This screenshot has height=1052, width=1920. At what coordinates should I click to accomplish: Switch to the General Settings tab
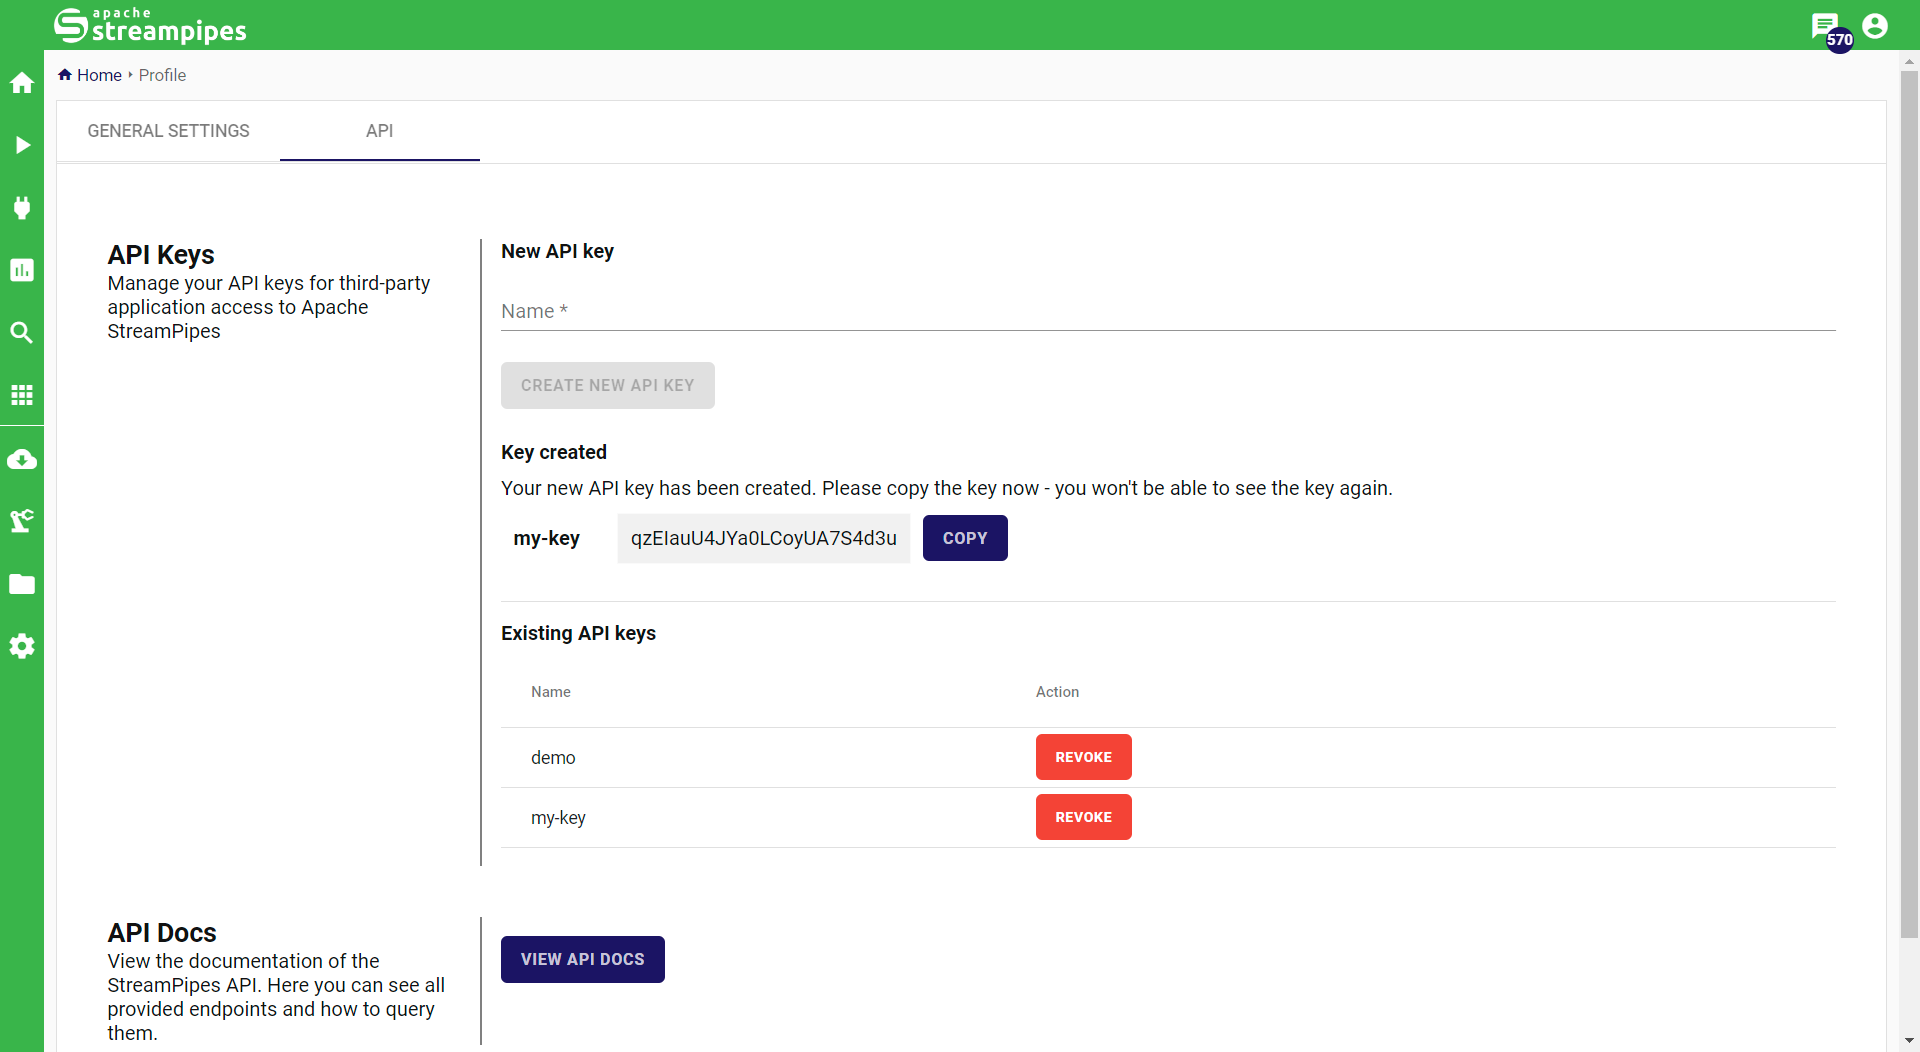click(x=168, y=131)
